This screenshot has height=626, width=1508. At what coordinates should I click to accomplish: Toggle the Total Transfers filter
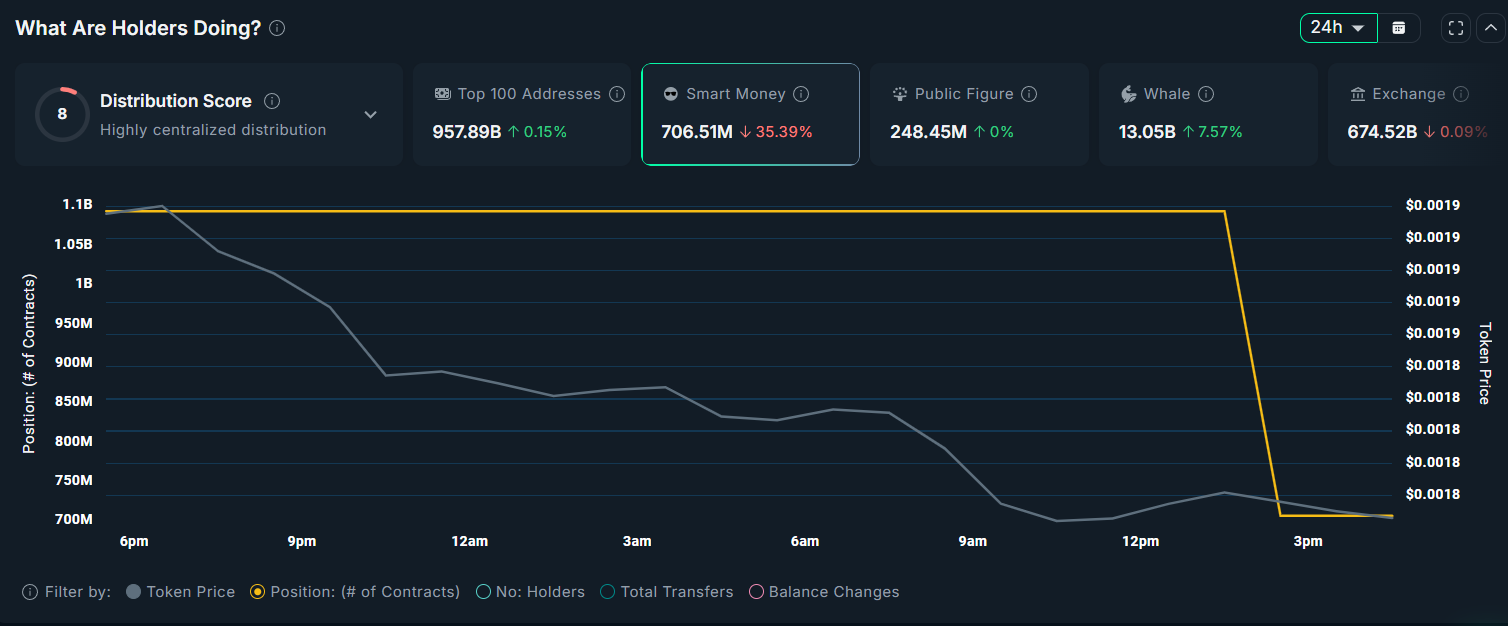(x=666, y=591)
